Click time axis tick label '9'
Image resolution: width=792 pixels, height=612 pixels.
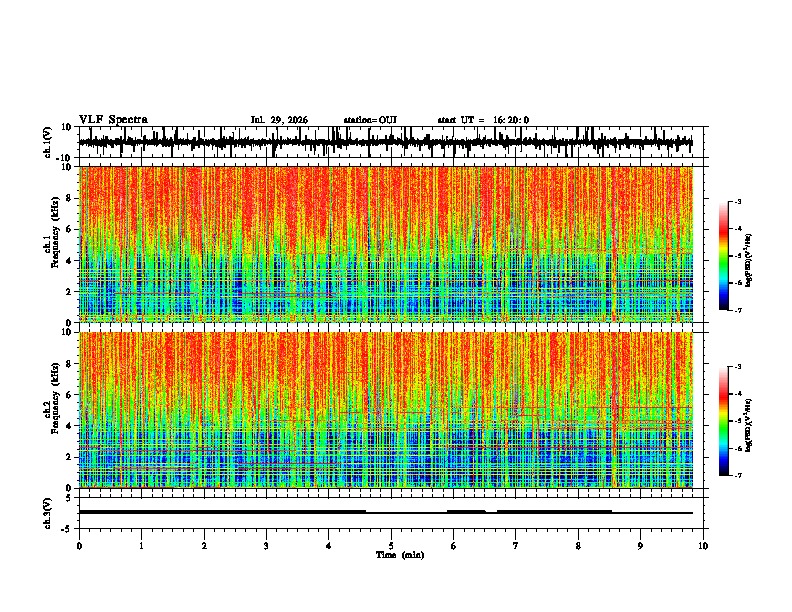coord(640,546)
